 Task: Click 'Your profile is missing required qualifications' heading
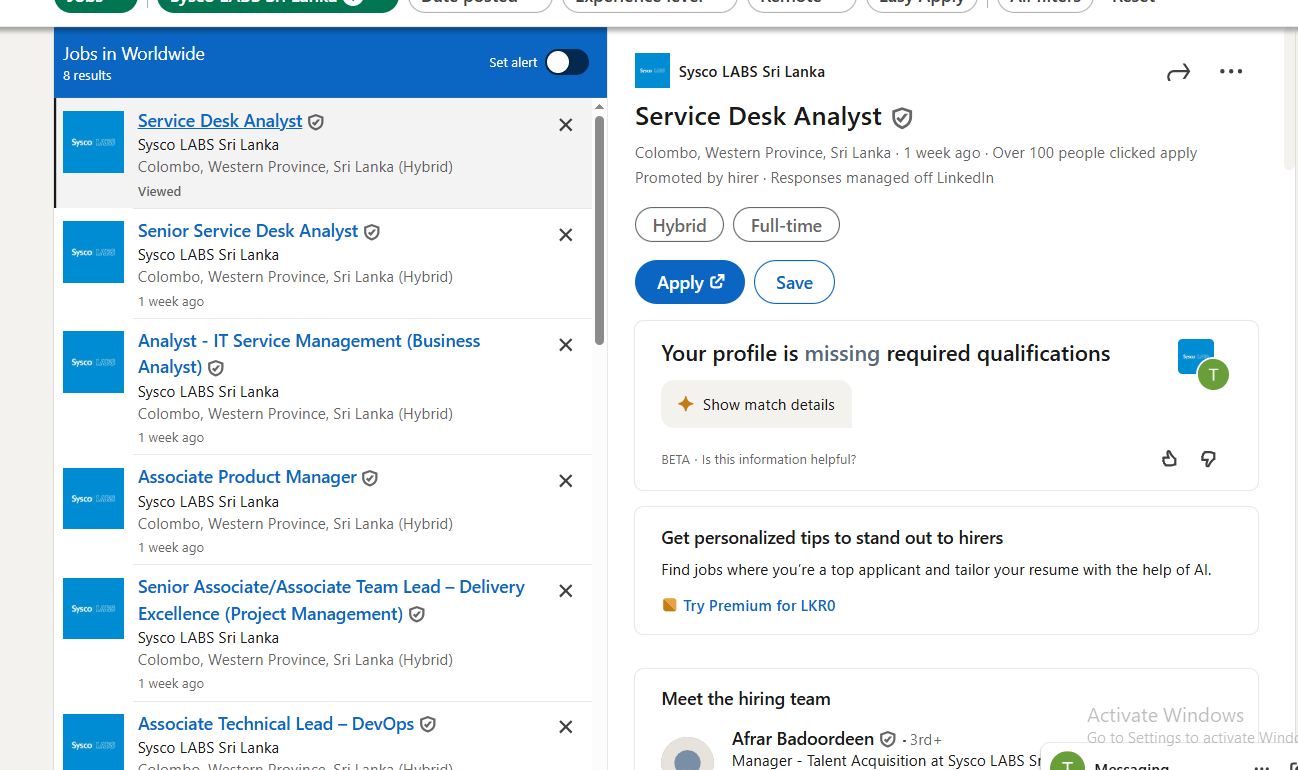886,354
